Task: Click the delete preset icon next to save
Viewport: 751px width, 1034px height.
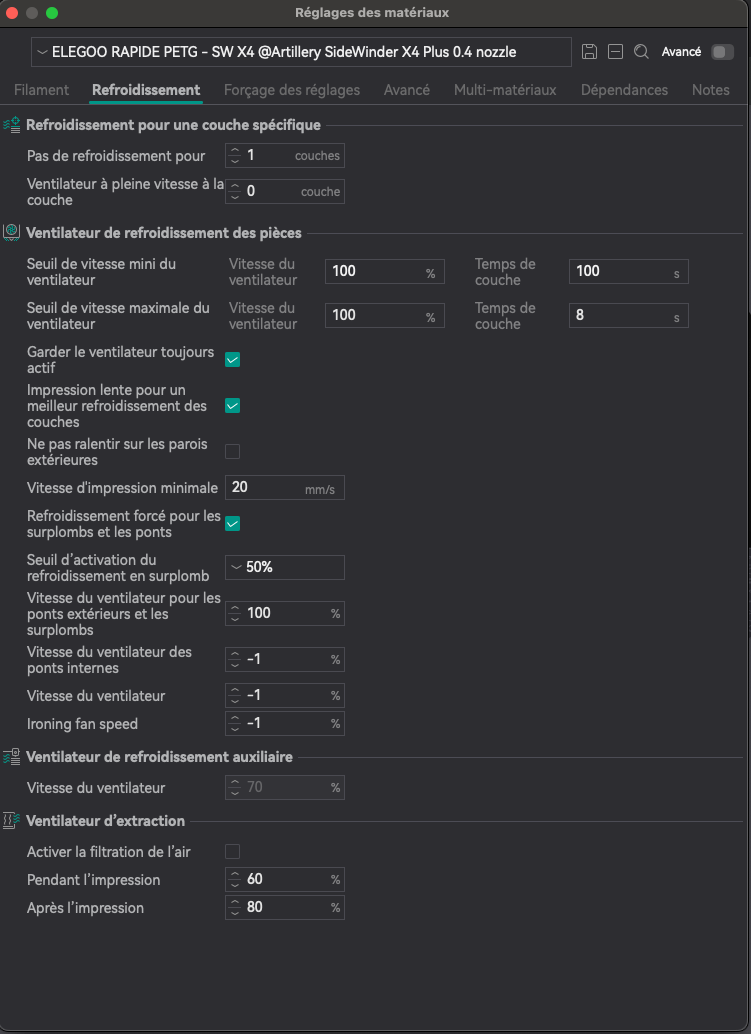Action: point(616,52)
